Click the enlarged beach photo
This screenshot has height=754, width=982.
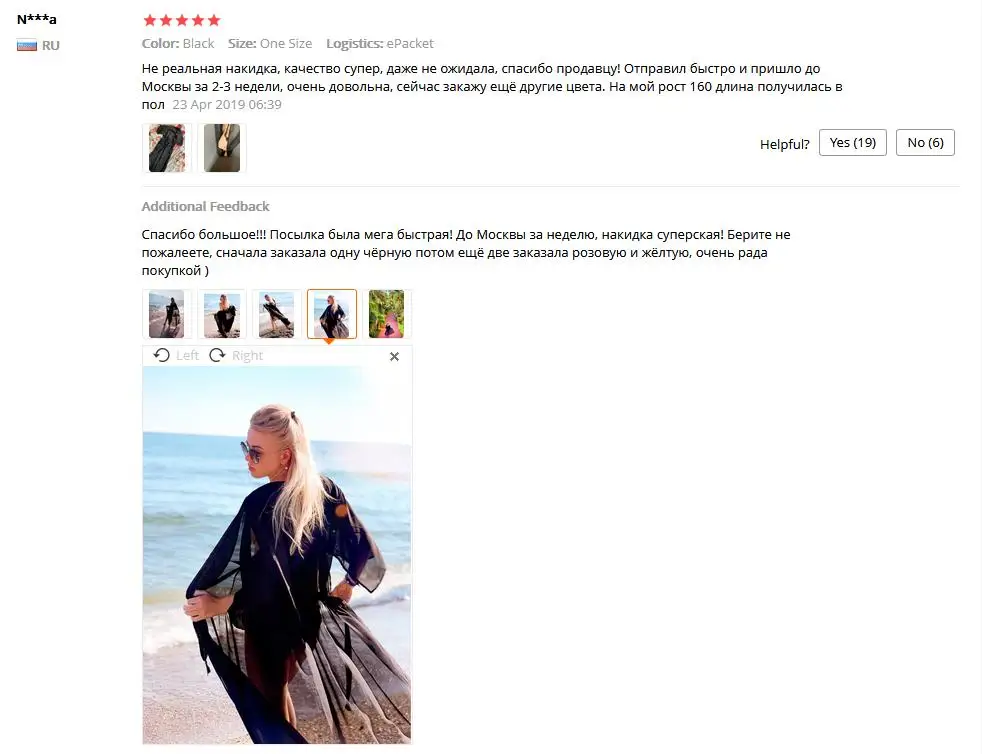tap(277, 555)
